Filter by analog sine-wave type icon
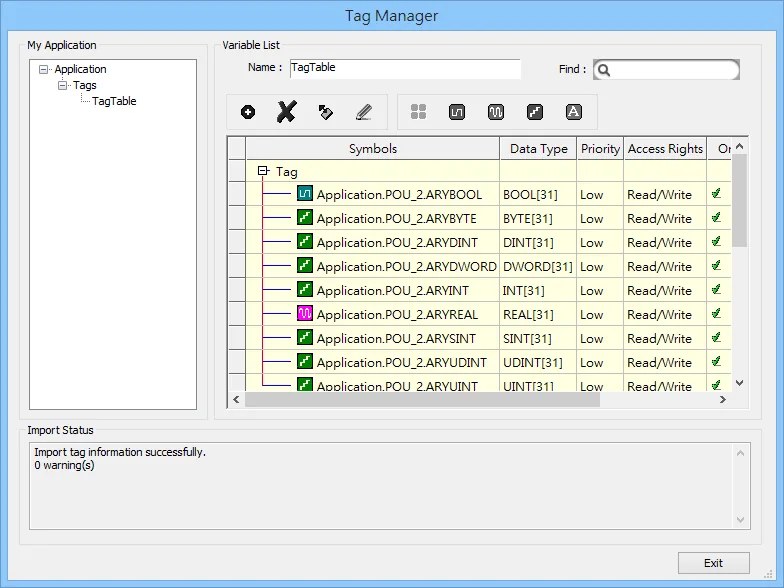Viewport: 784px width, 588px height. (496, 112)
